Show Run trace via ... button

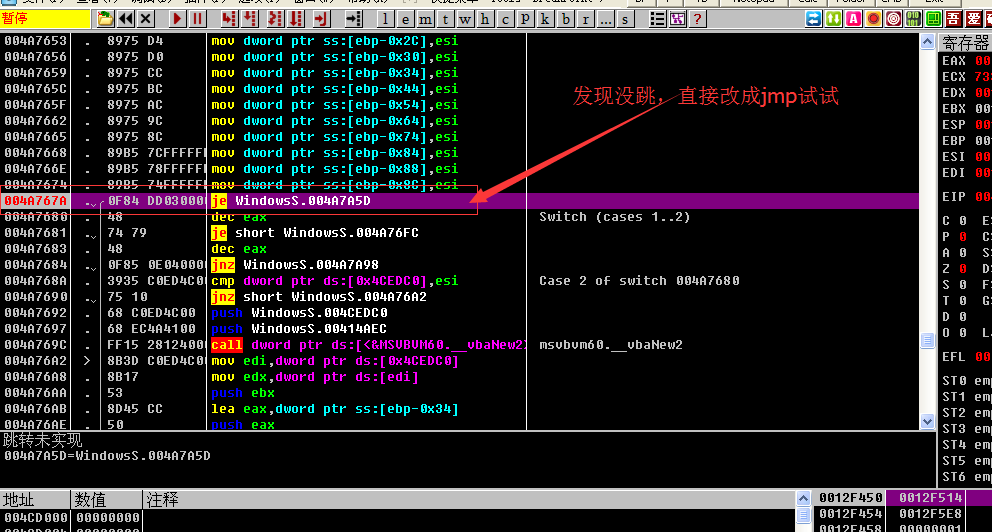click(605, 19)
